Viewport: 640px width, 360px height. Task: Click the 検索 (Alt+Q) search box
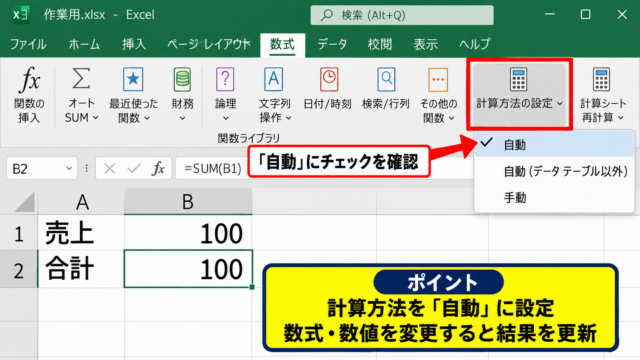pos(402,15)
